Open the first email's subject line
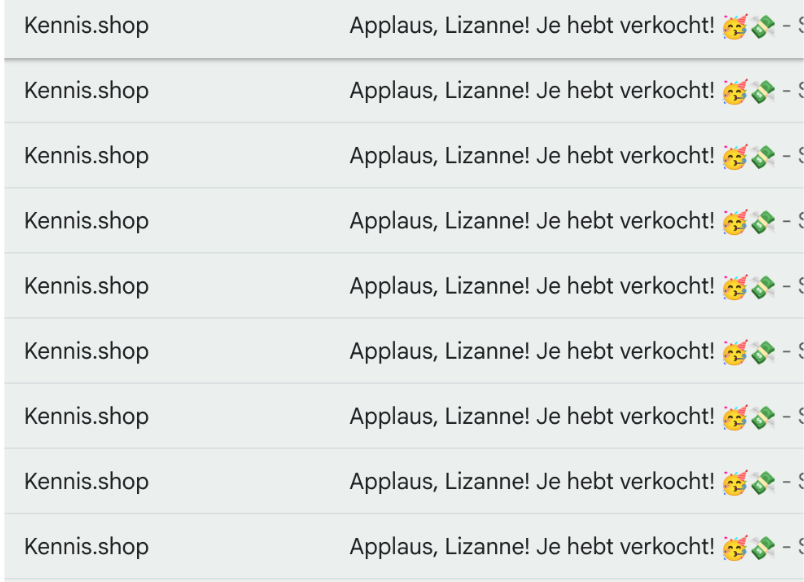This screenshot has width=804, height=582. (532, 26)
